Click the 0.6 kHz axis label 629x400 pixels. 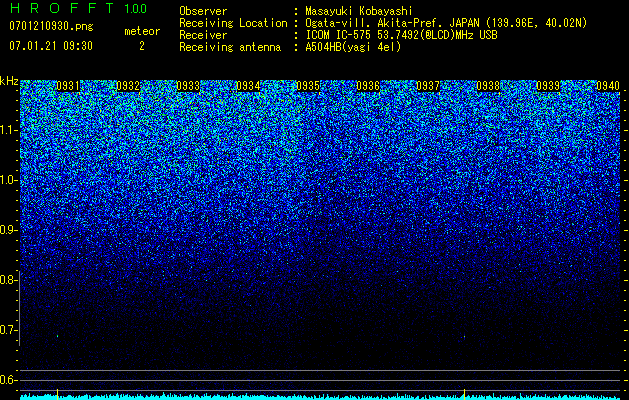pos(7,380)
